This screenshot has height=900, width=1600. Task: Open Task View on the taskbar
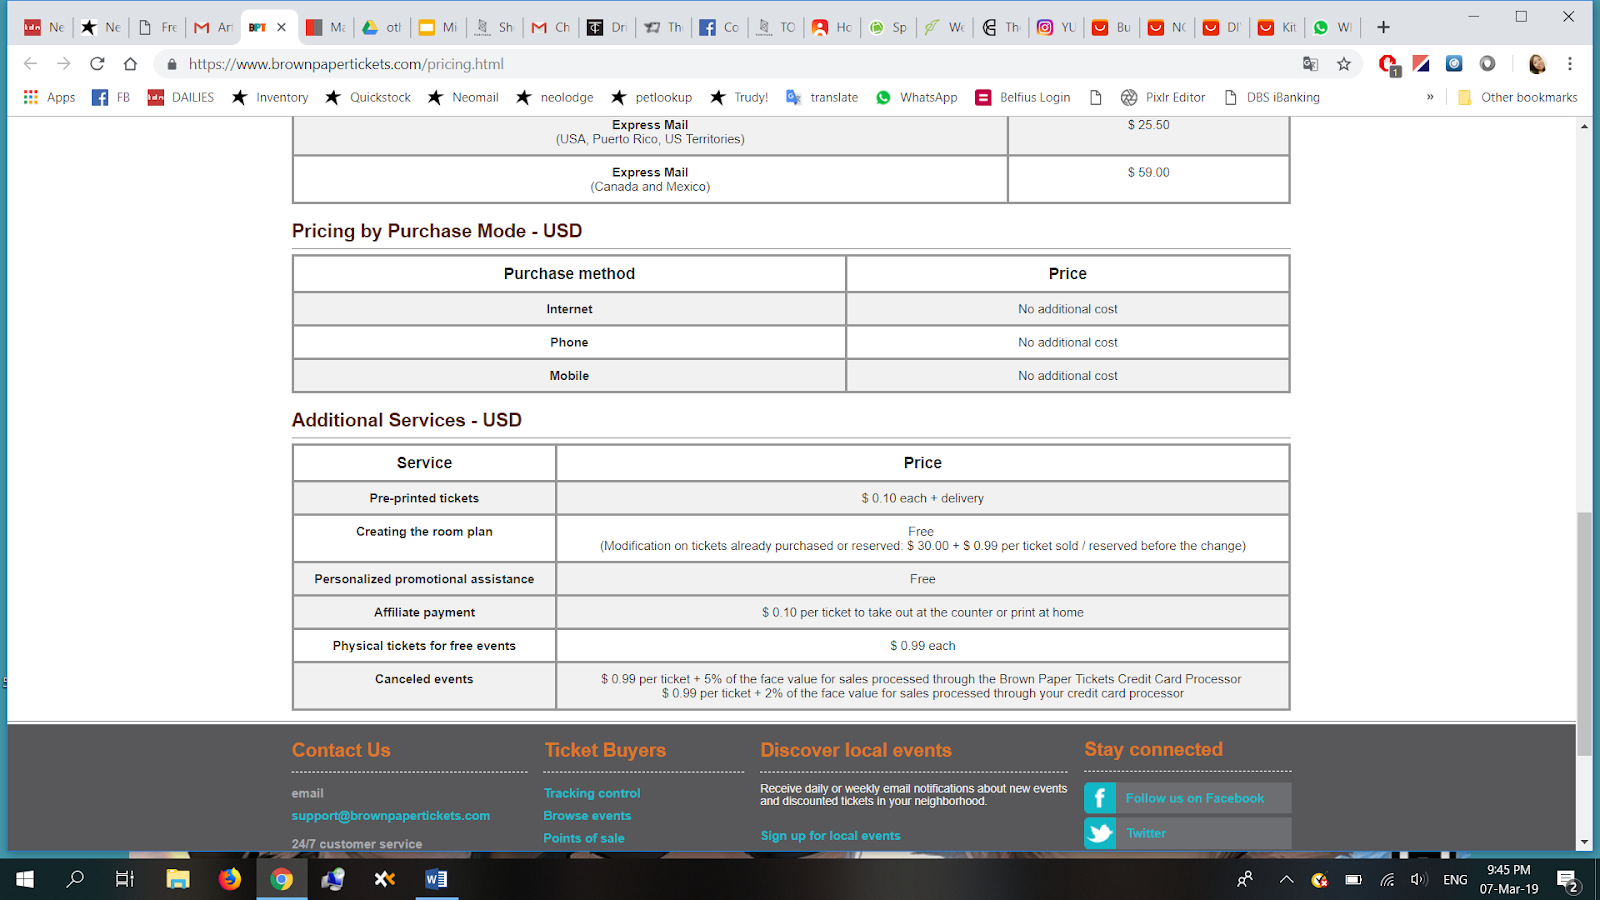125,879
